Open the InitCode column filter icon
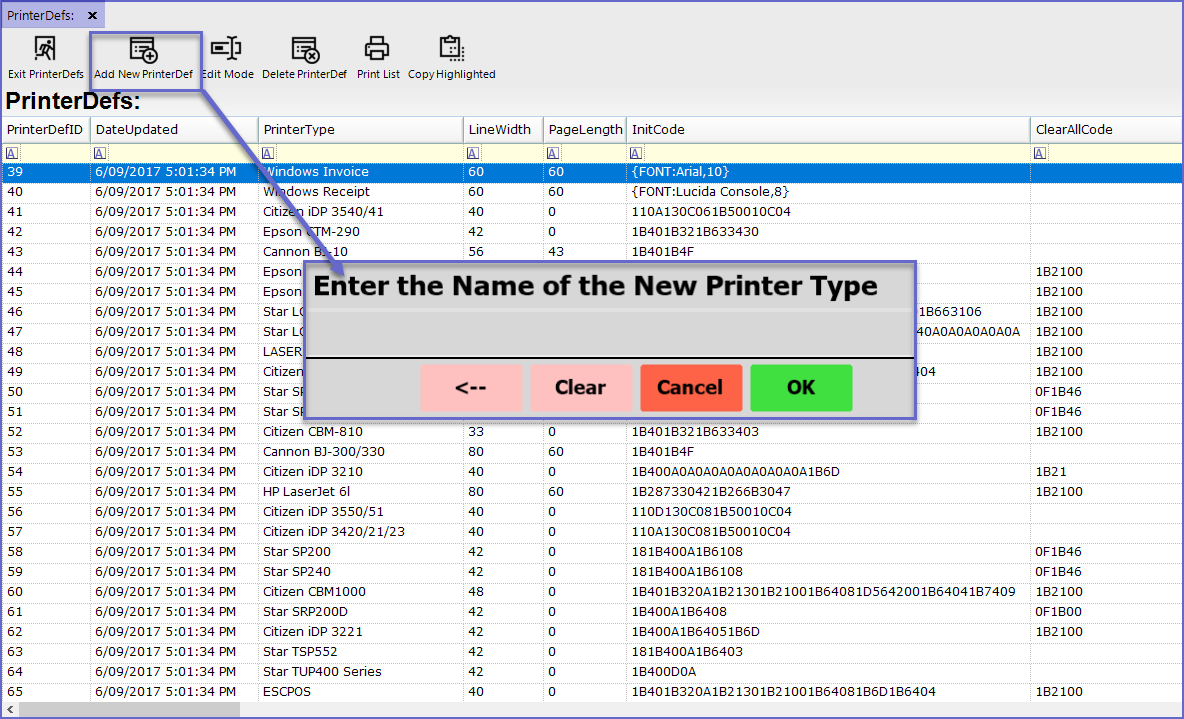 point(637,153)
